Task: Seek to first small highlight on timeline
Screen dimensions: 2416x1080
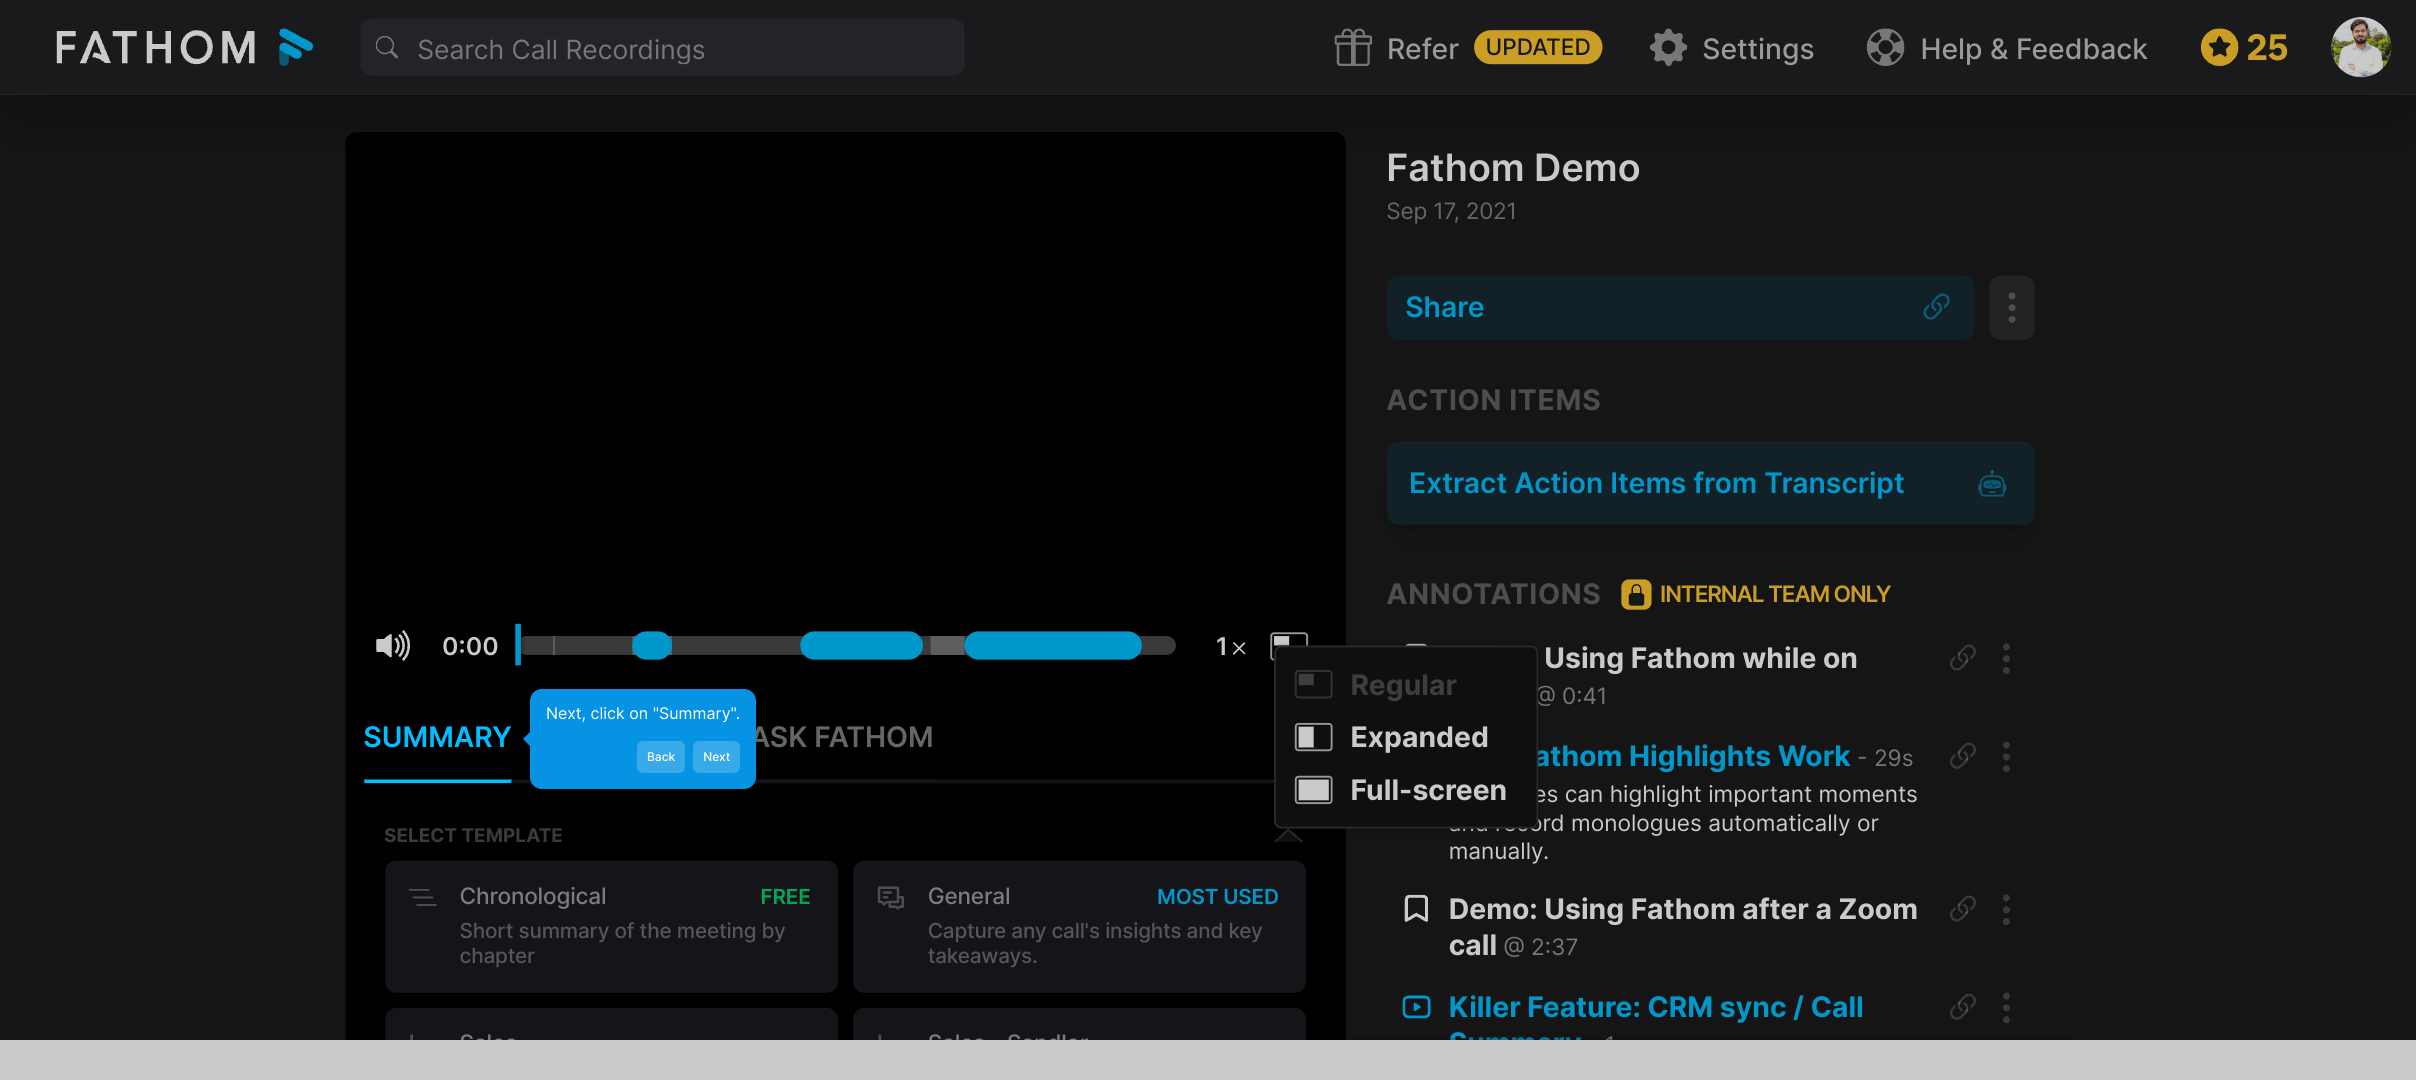Action: click(652, 646)
